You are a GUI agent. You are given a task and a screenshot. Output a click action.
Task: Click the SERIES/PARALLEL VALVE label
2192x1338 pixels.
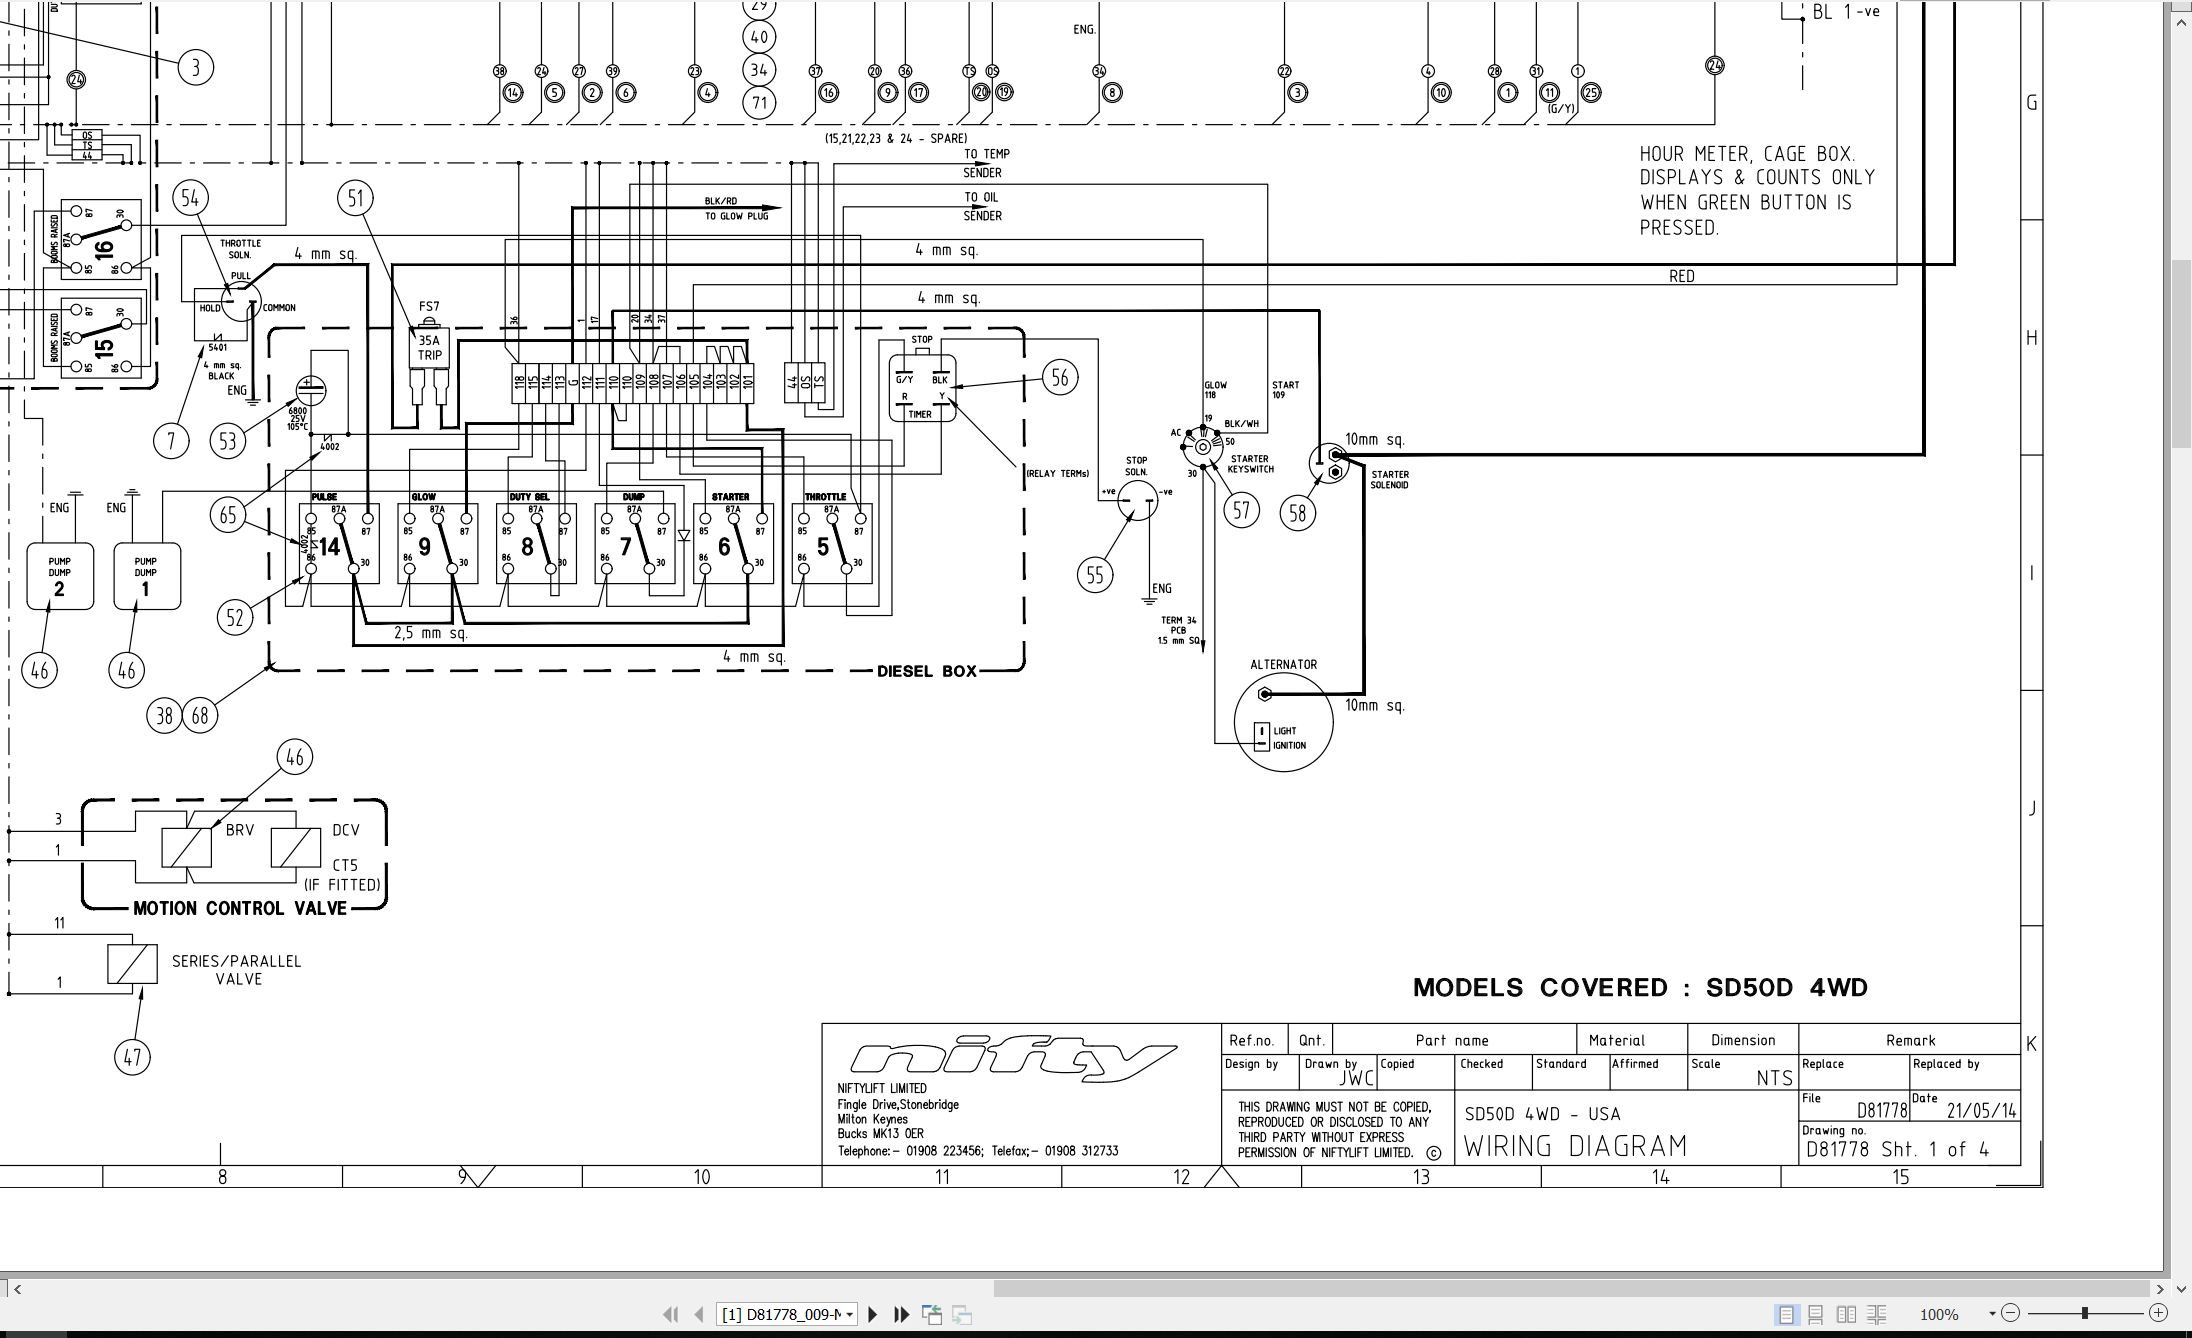click(237, 970)
